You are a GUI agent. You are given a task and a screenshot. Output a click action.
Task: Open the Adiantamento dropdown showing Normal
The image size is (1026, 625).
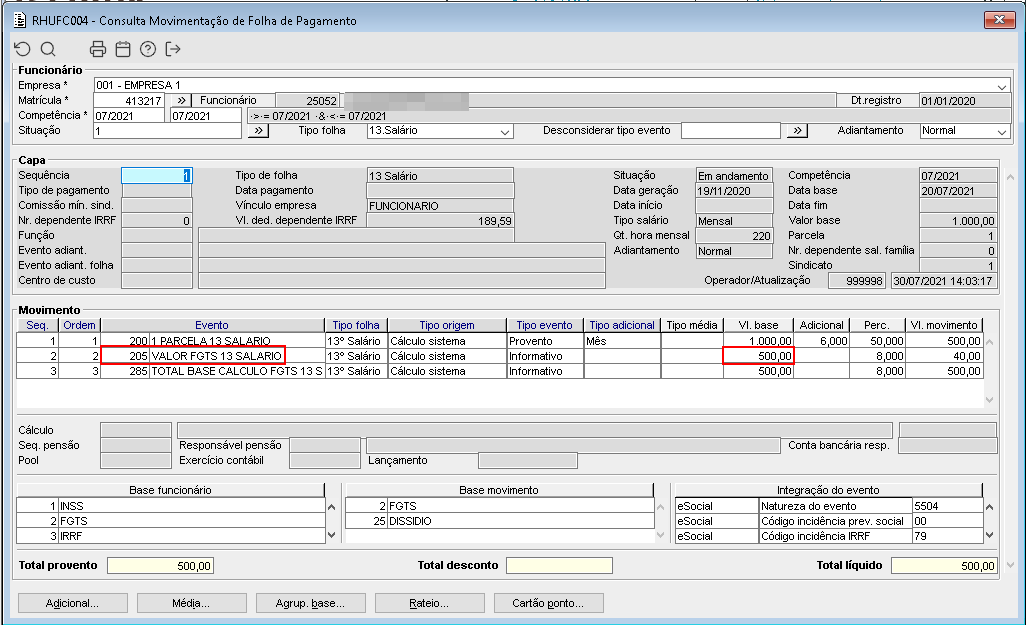pyautogui.click(x=1002, y=131)
